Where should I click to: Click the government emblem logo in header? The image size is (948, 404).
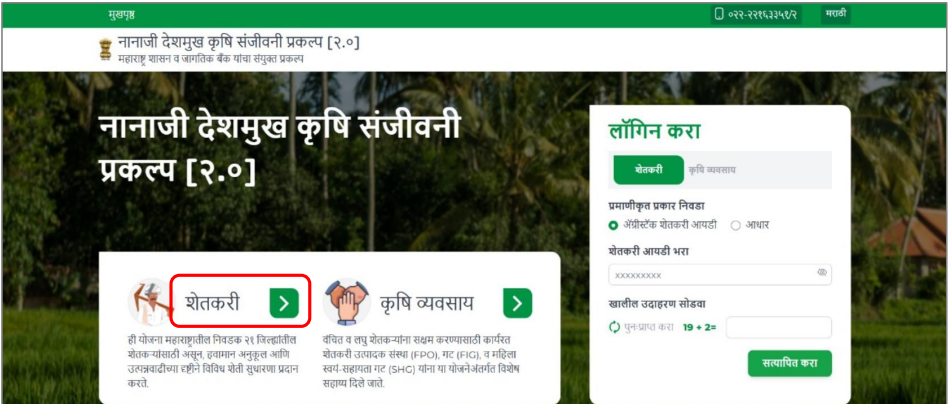pyautogui.click(x=105, y=50)
